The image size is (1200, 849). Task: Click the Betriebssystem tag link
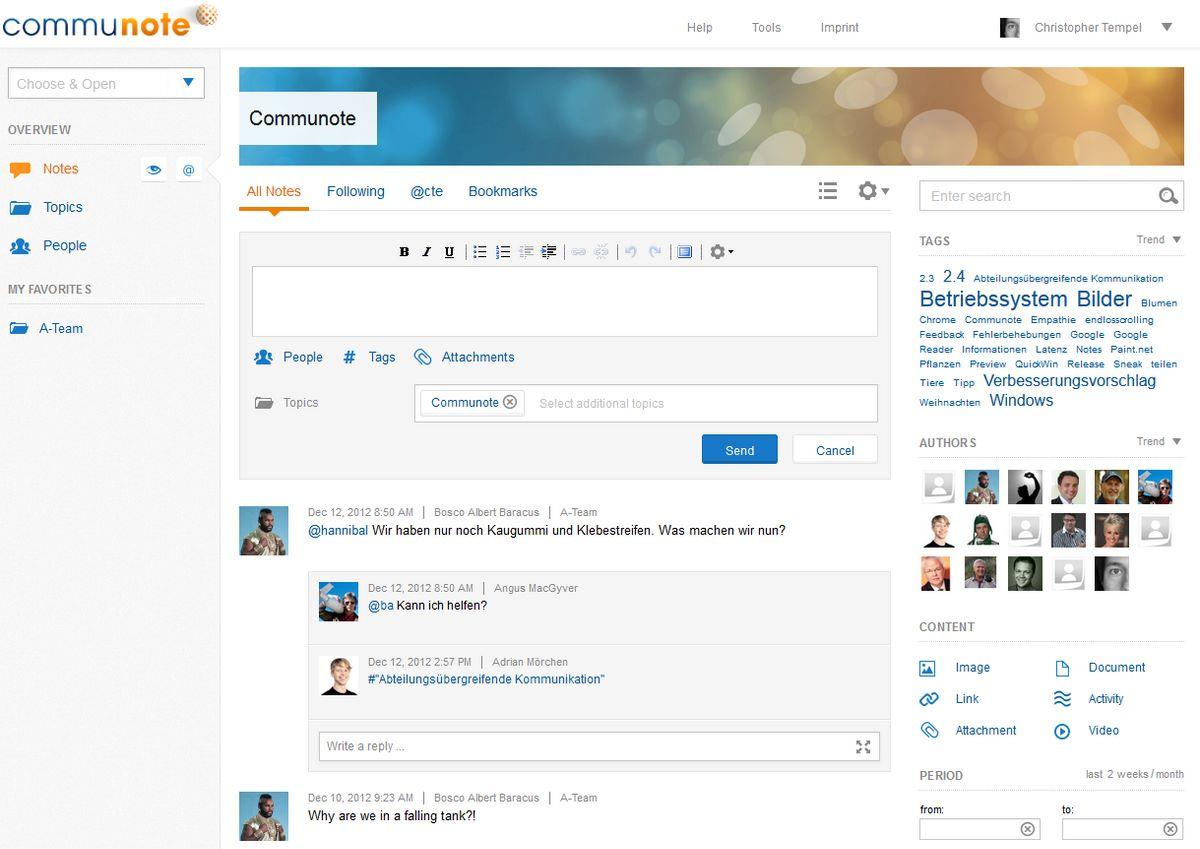coord(993,299)
